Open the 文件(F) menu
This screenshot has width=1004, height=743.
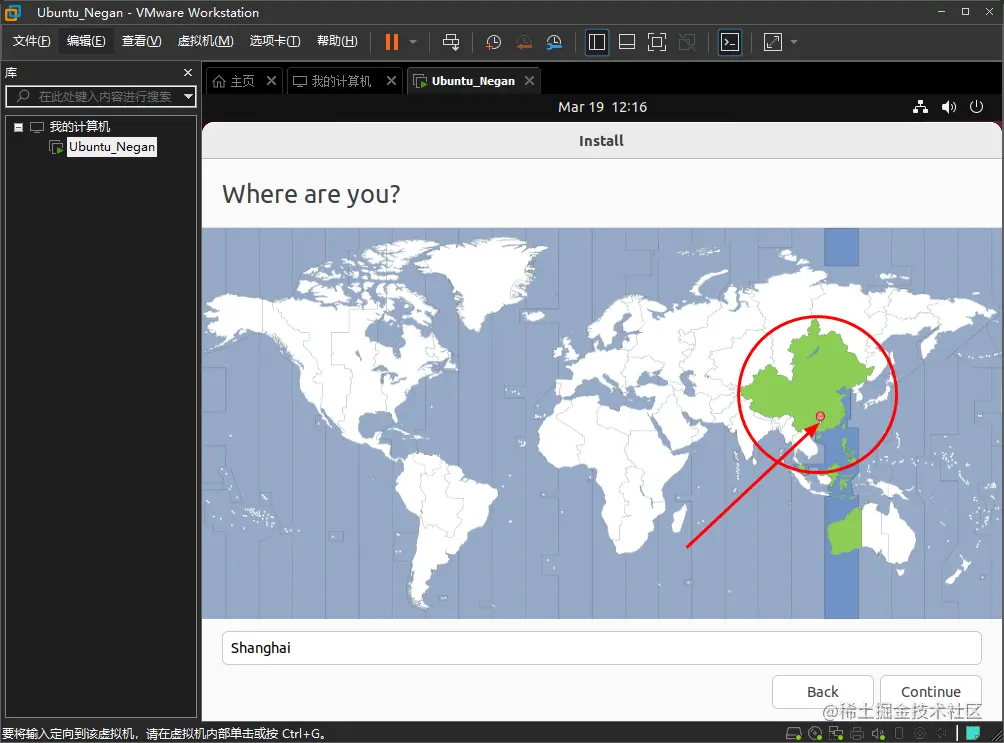31,41
